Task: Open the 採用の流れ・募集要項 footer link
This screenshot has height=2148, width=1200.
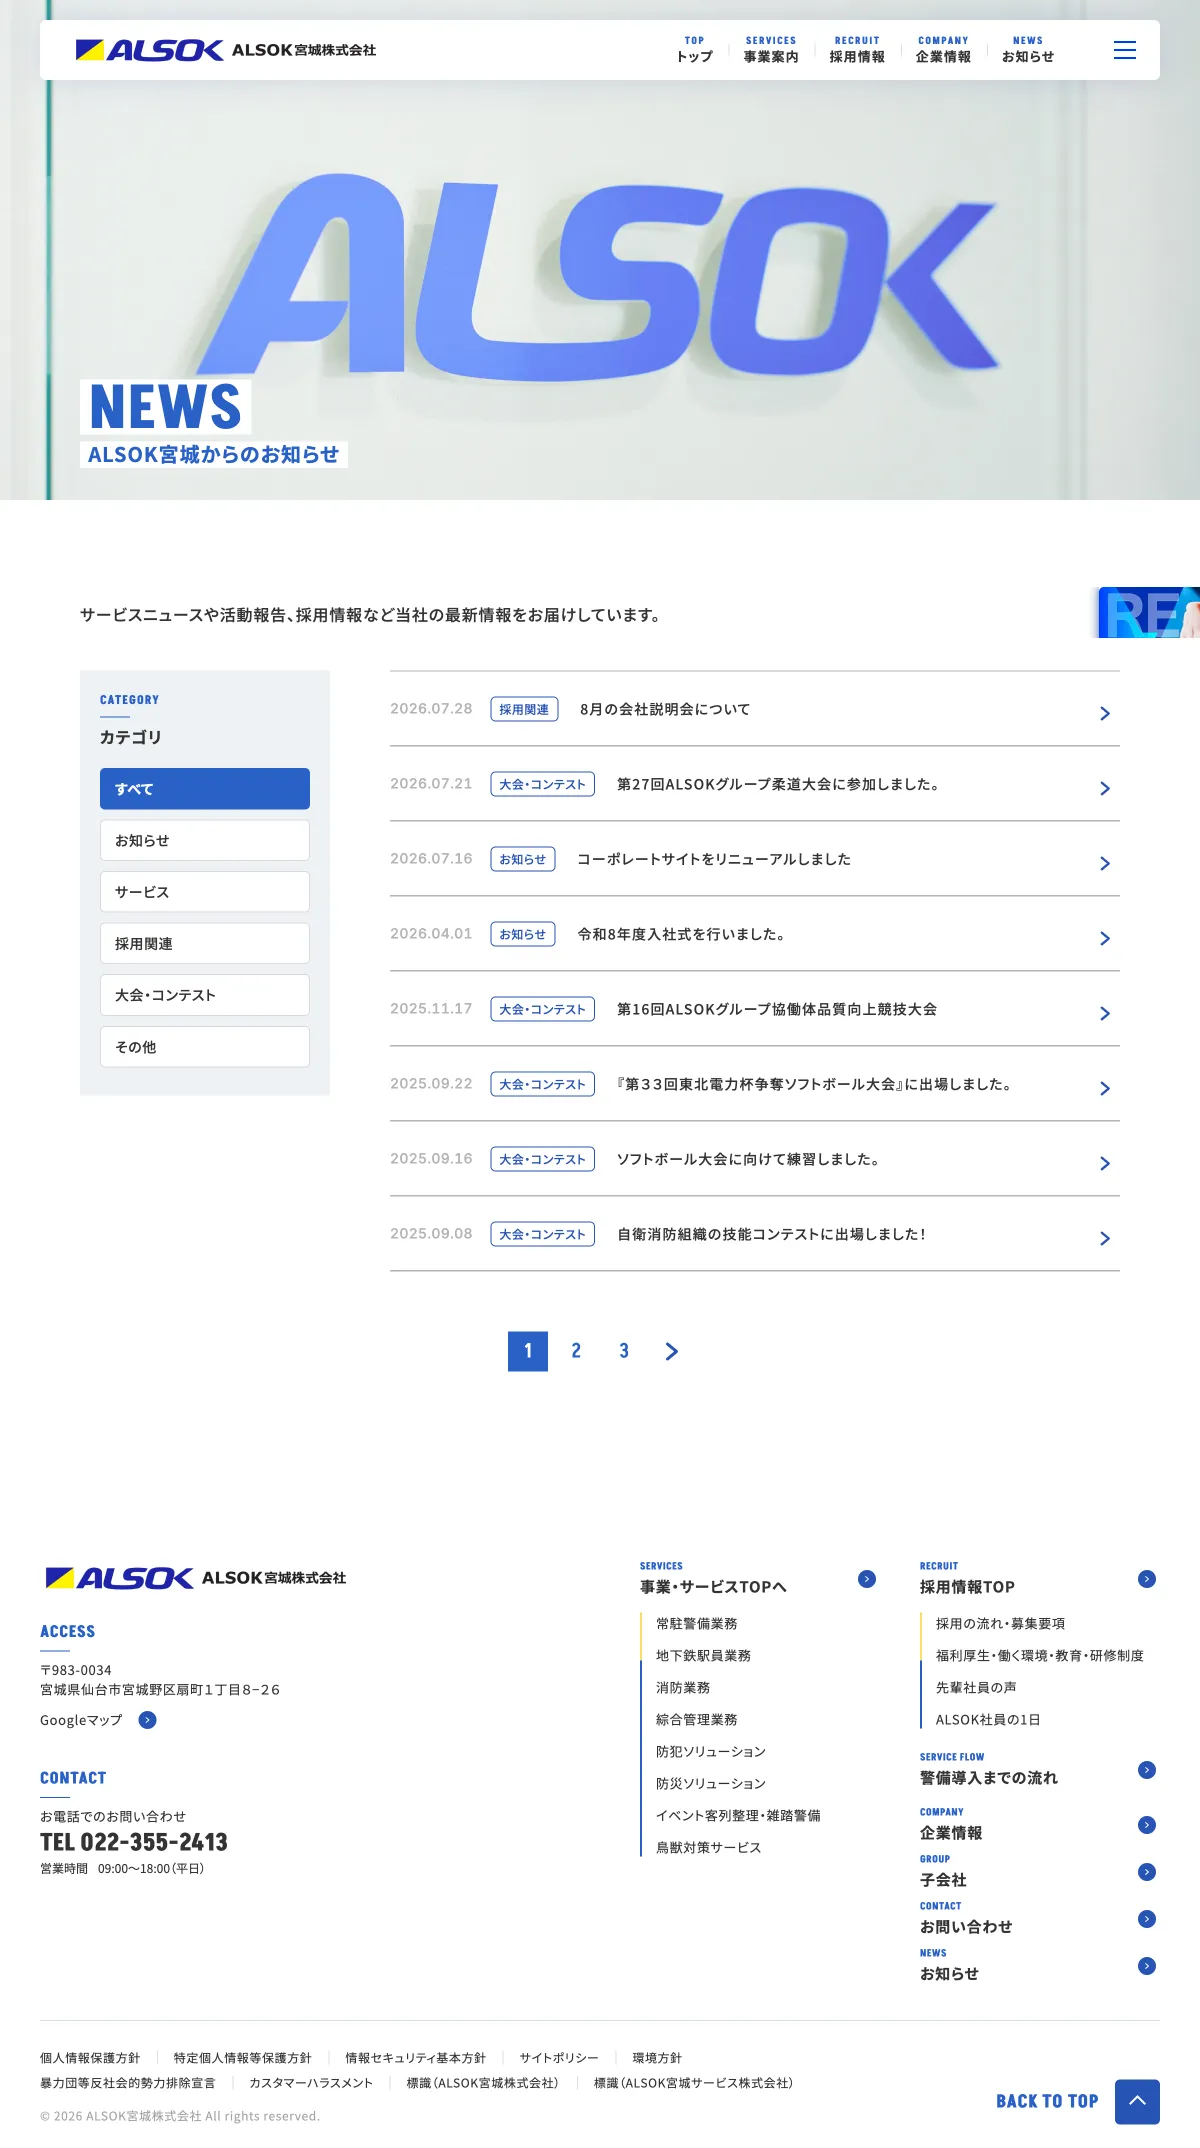Action: pos(1000,1624)
